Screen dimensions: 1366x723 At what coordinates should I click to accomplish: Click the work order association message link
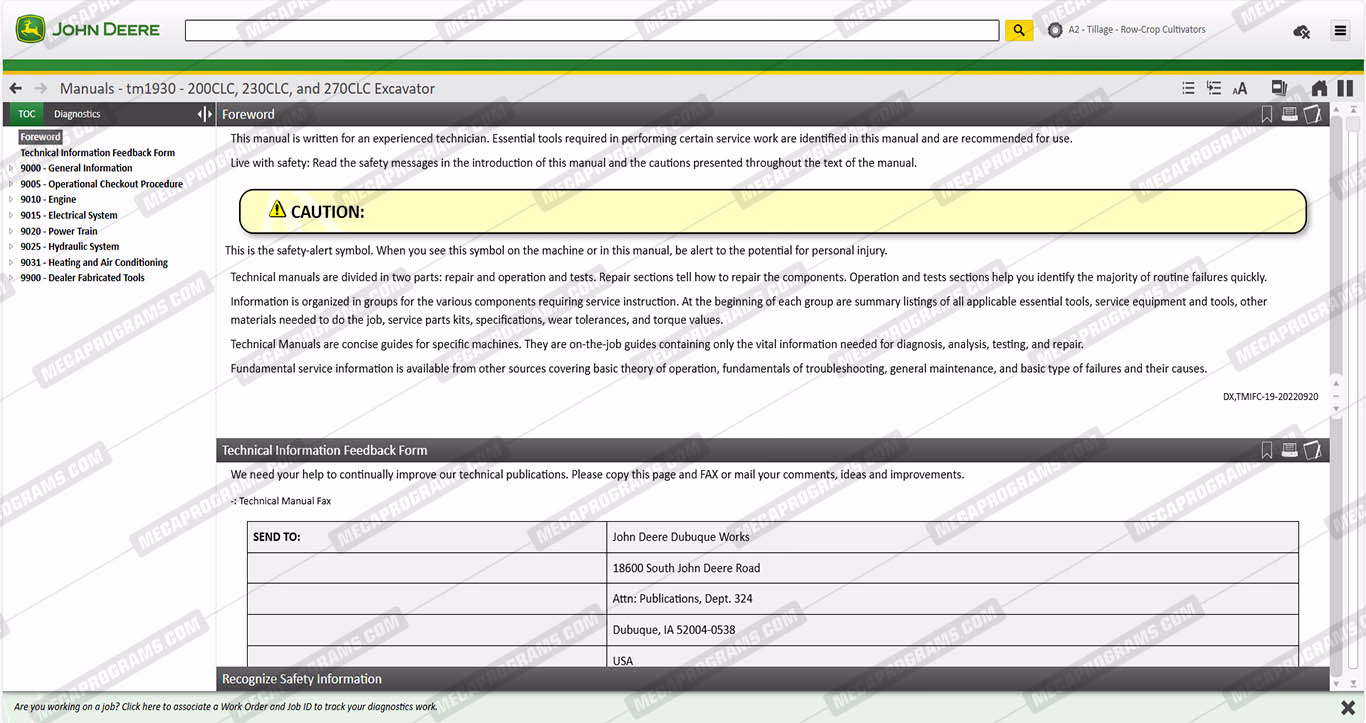coord(226,707)
